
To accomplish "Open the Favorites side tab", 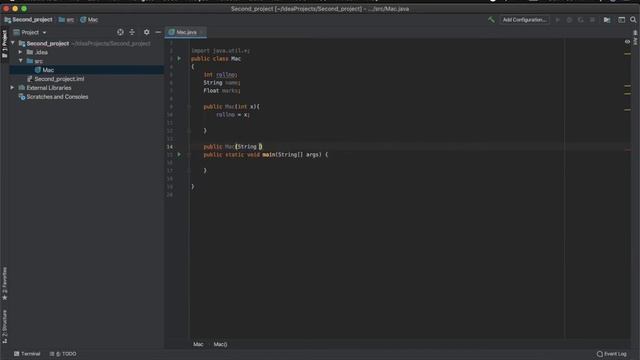I will [x=4, y=284].
